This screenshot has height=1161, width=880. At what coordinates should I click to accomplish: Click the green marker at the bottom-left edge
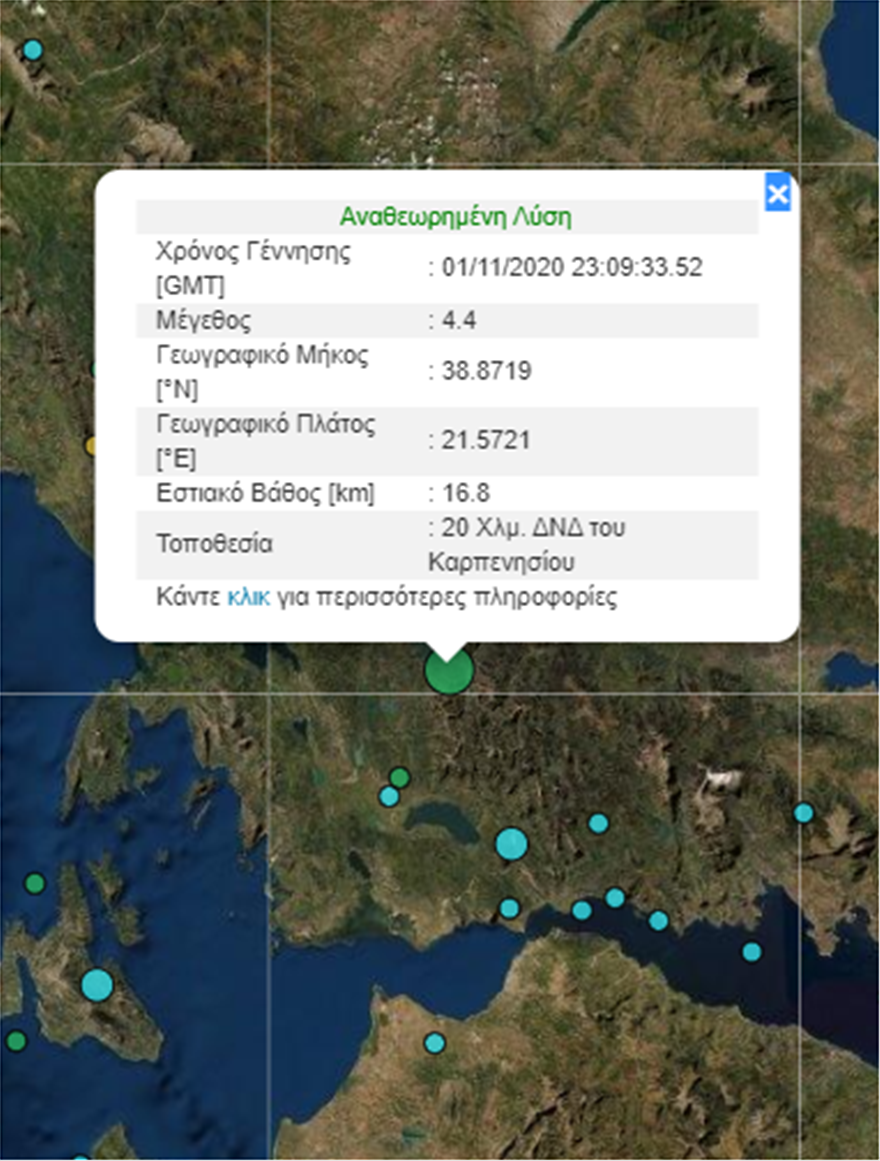[15, 1041]
